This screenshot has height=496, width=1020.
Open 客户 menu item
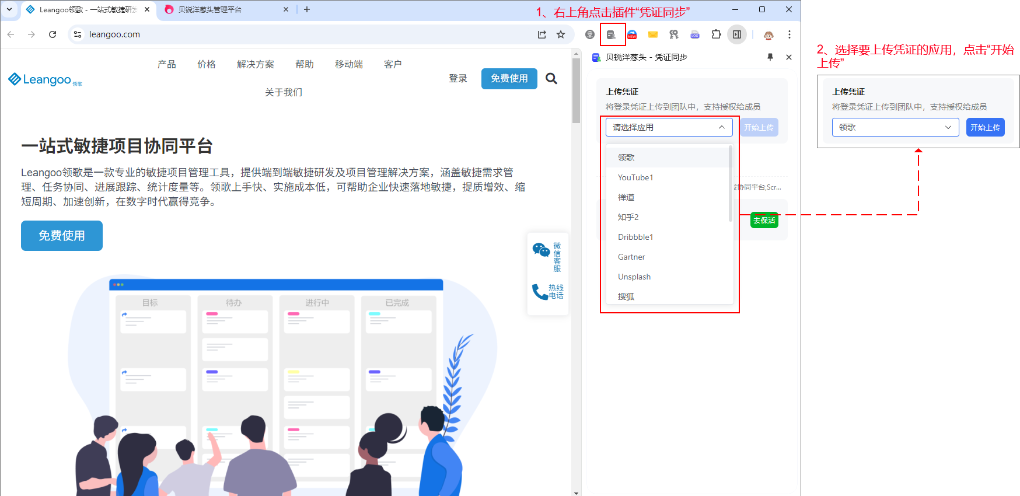pyautogui.click(x=392, y=64)
